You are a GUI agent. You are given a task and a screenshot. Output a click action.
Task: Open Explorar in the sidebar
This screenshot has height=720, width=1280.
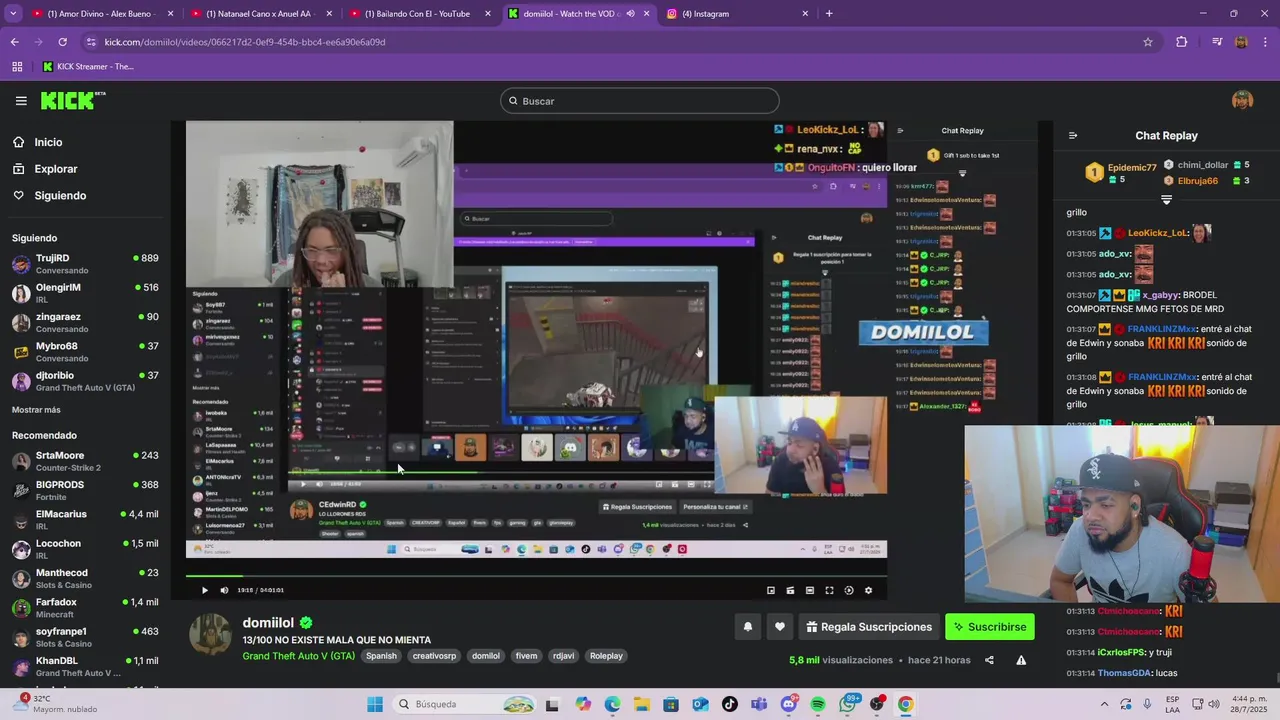(x=45, y=169)
